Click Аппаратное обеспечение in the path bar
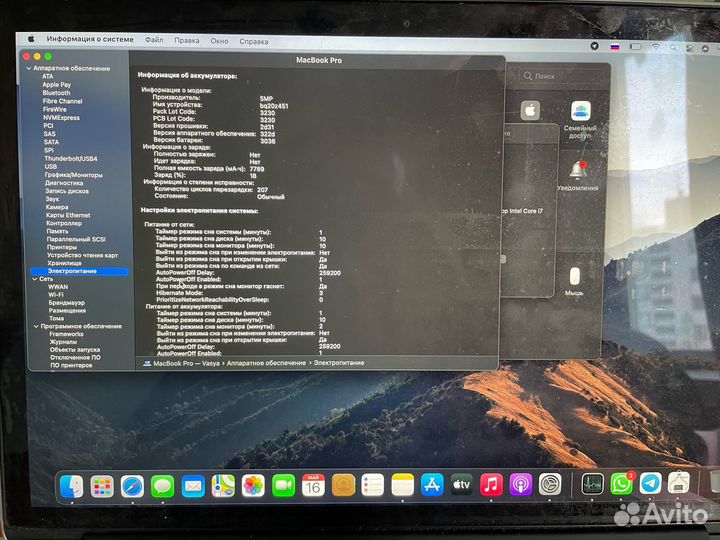Viewport: 720px width, 540px height. (x=266, y=363)
